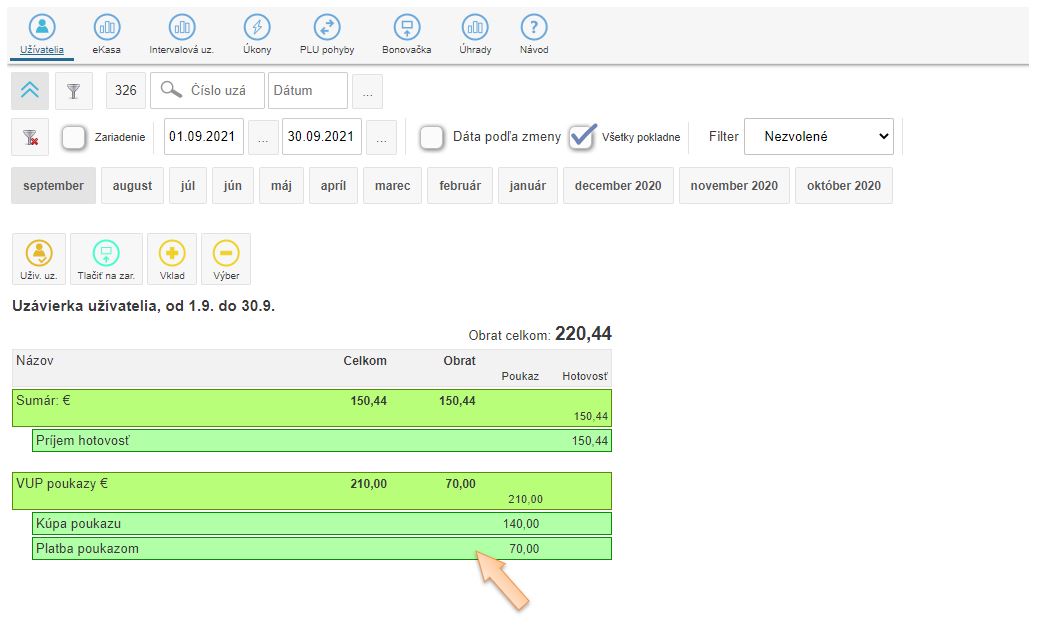Uncheck the Všetky pokladne checkbox

click(582, 137)
